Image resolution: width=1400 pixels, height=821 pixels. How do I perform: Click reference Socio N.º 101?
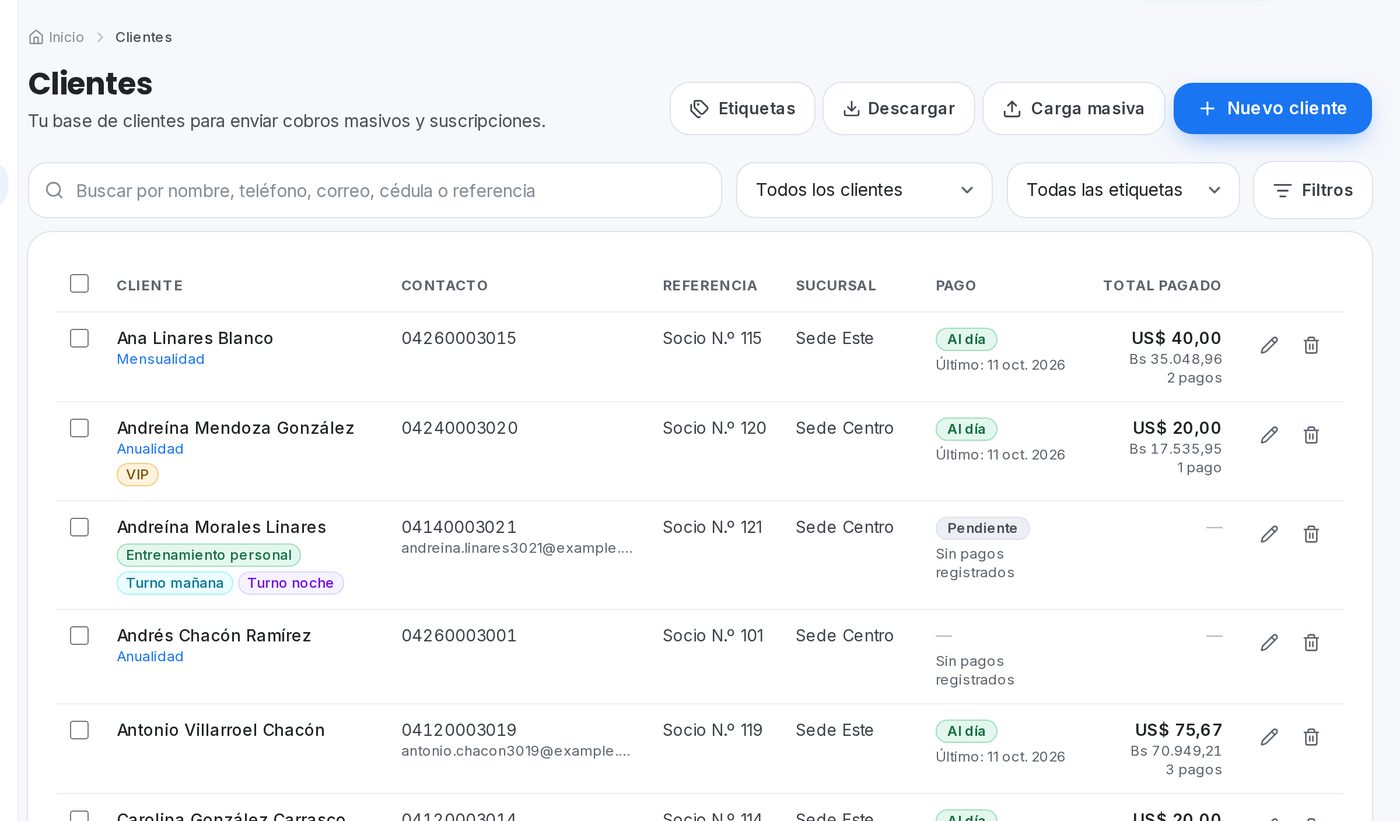[x=713, y=635]
